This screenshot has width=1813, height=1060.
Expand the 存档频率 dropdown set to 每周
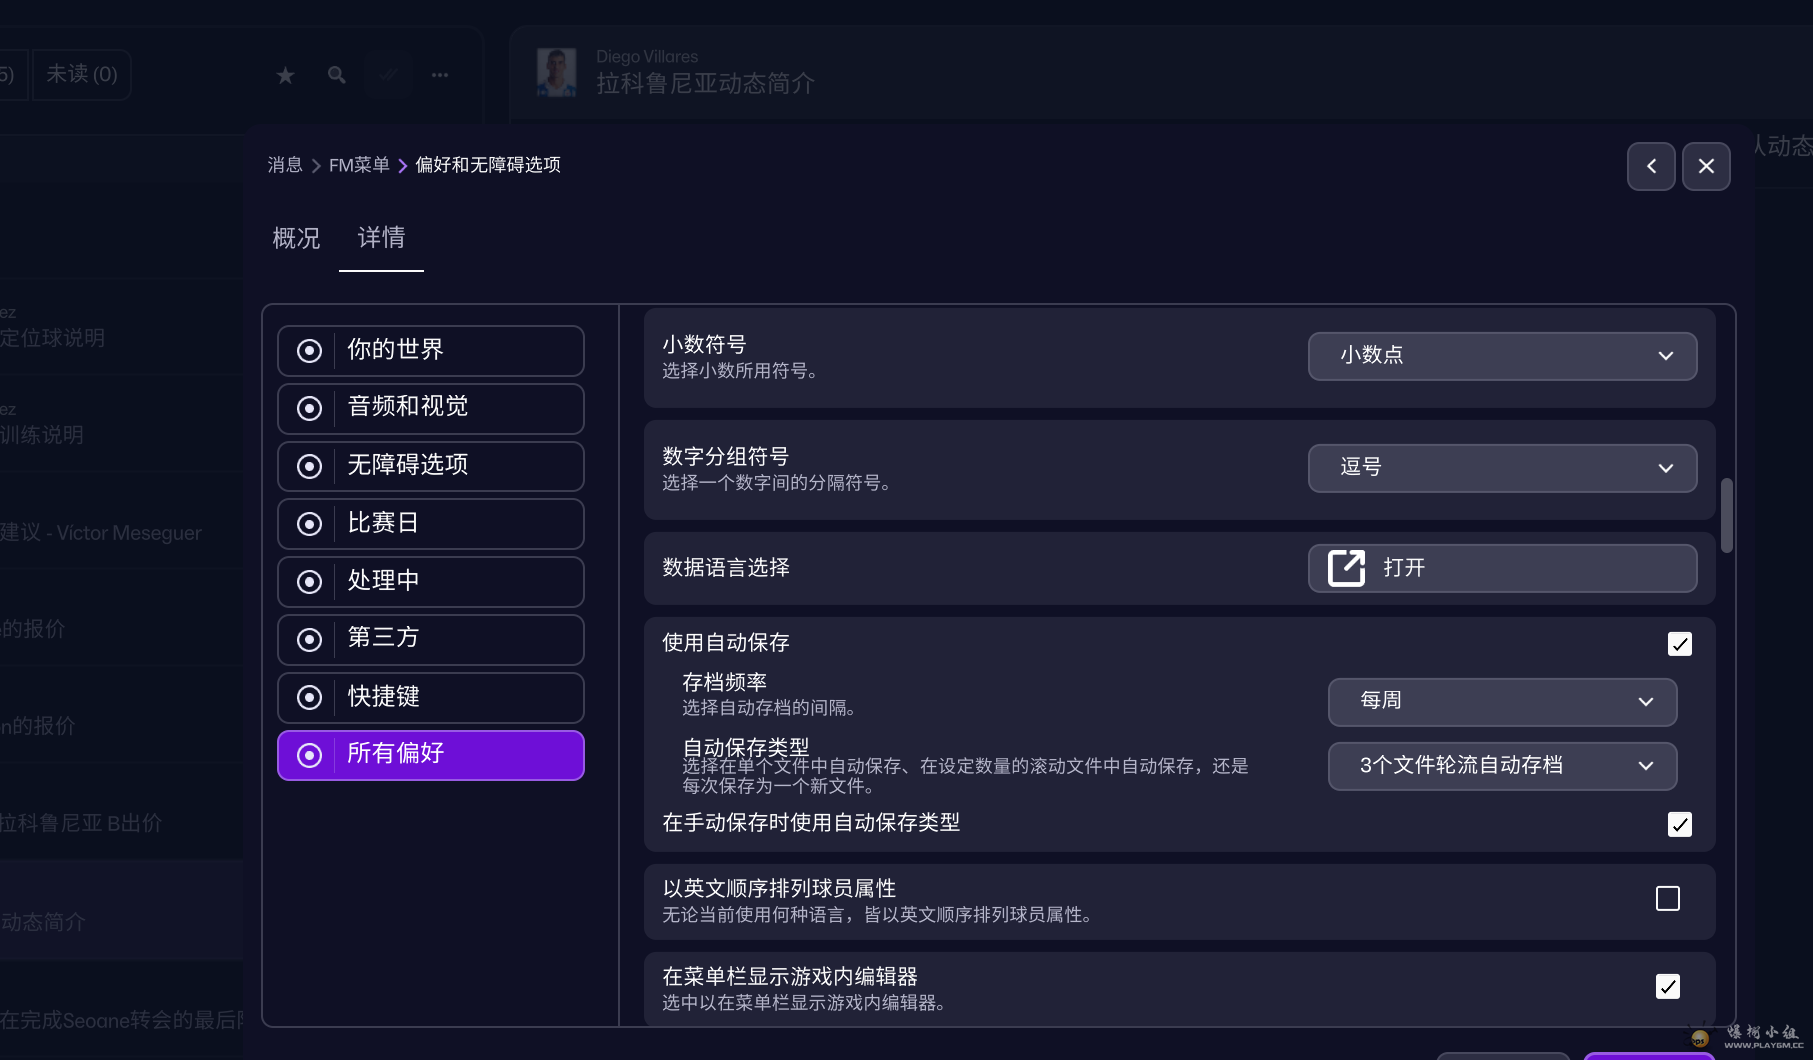tap(1502, 702)
